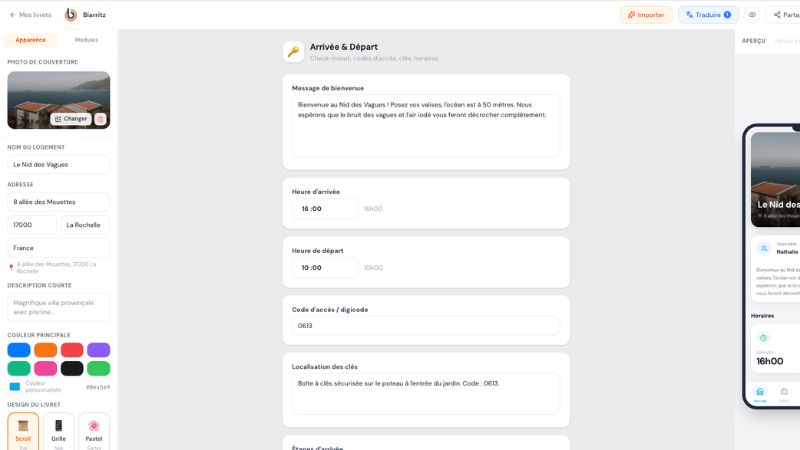Open the Traduire translation option

pyautogui.click(x=708, y=15)
